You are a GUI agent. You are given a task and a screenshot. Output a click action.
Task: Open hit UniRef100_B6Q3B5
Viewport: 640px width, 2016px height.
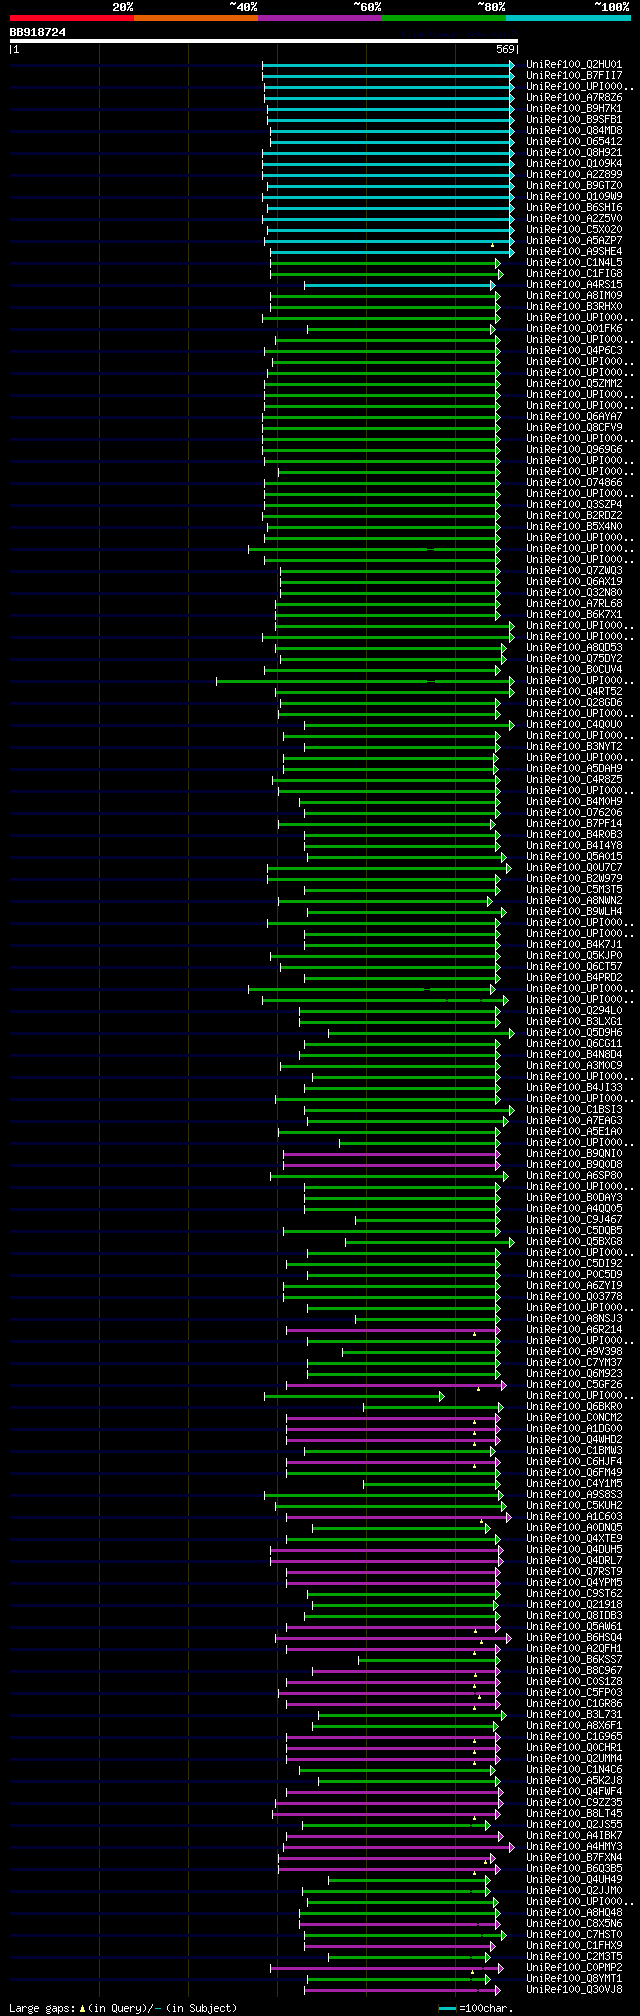coord(574,1868)
